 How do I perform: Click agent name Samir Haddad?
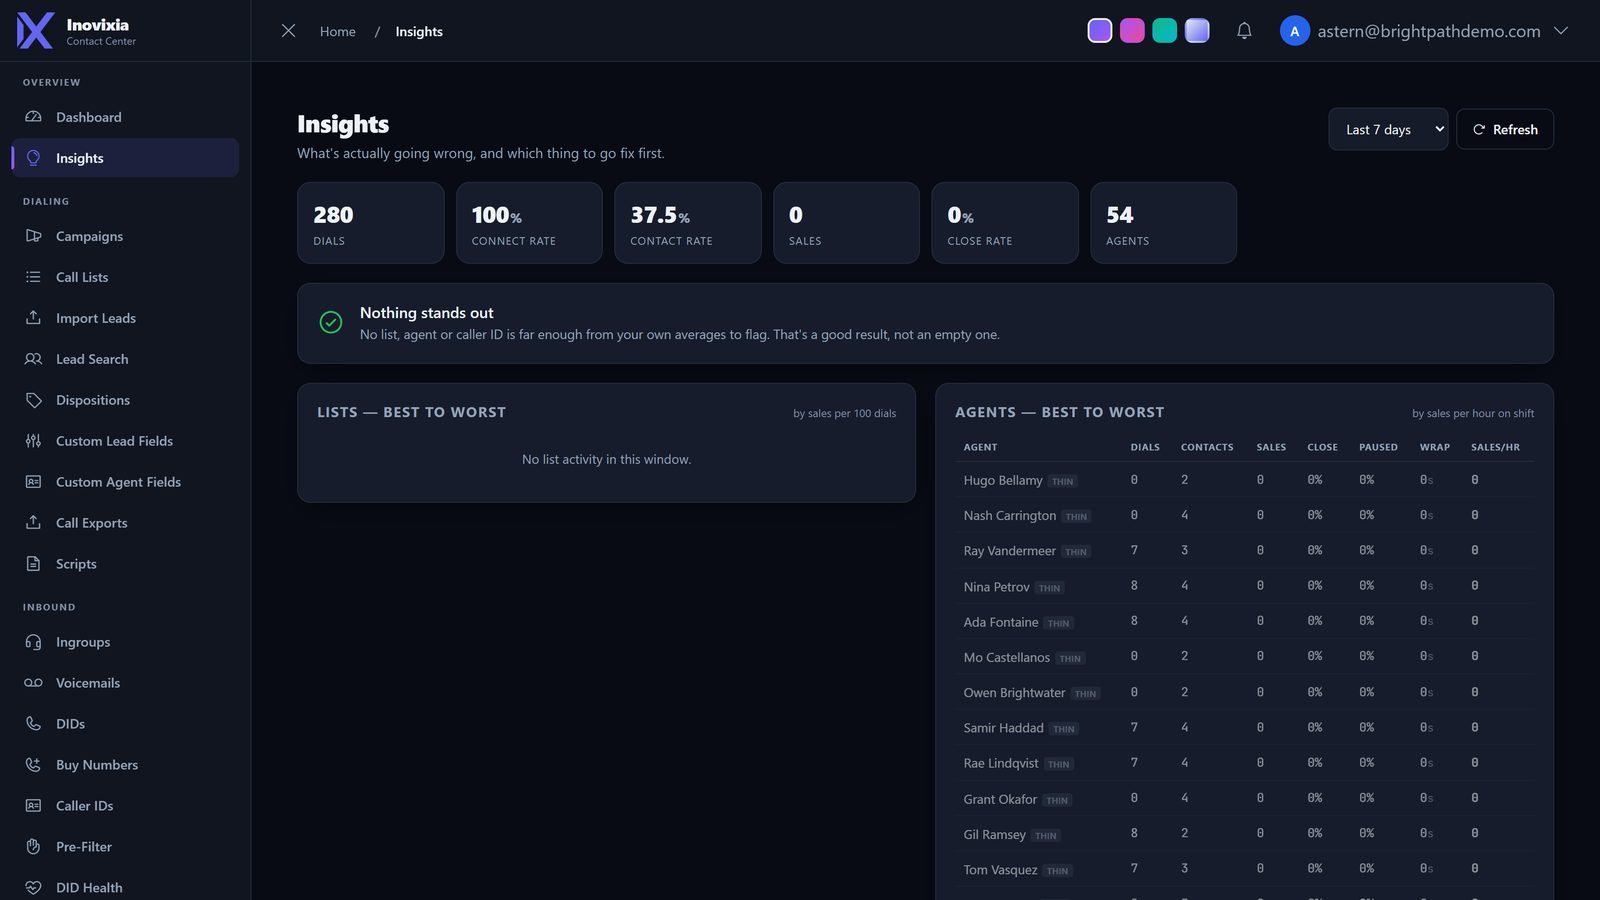click(1004, 728)
